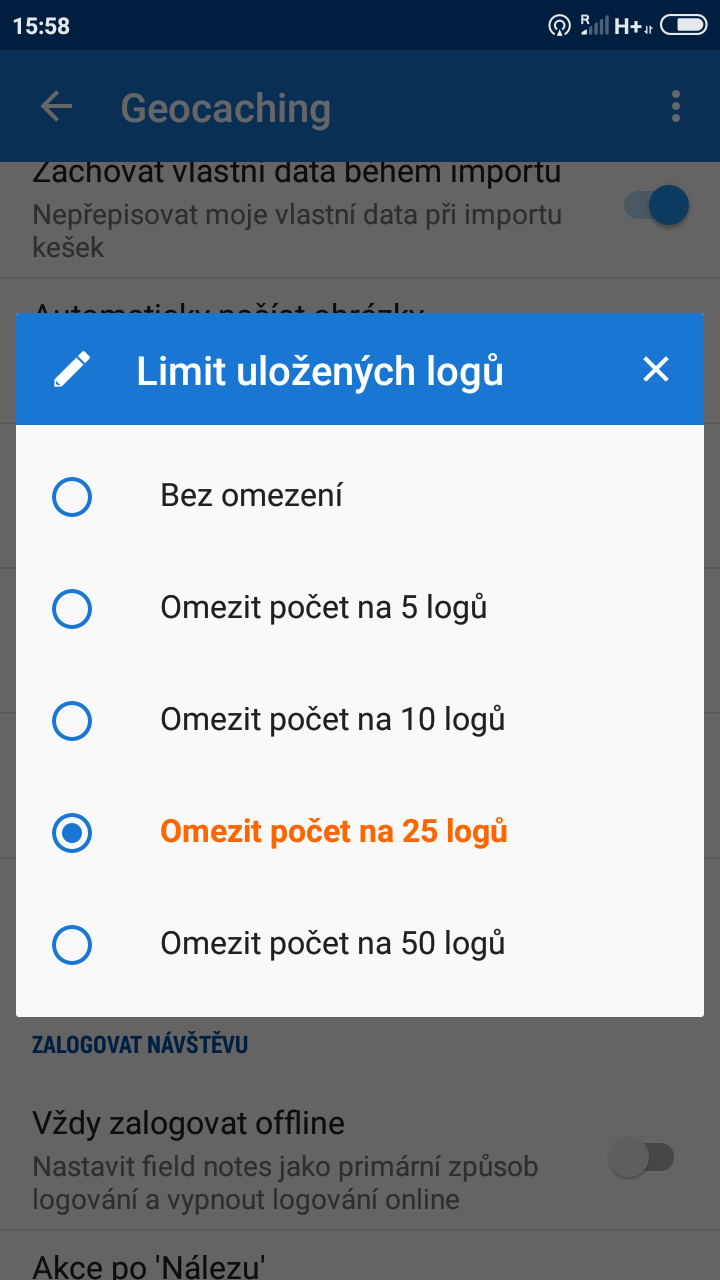Viewport: 720px width, 1280px height.
Task: Tap the 'Limit uložených logů' dialog title
Action: click(x=320, y=371)
